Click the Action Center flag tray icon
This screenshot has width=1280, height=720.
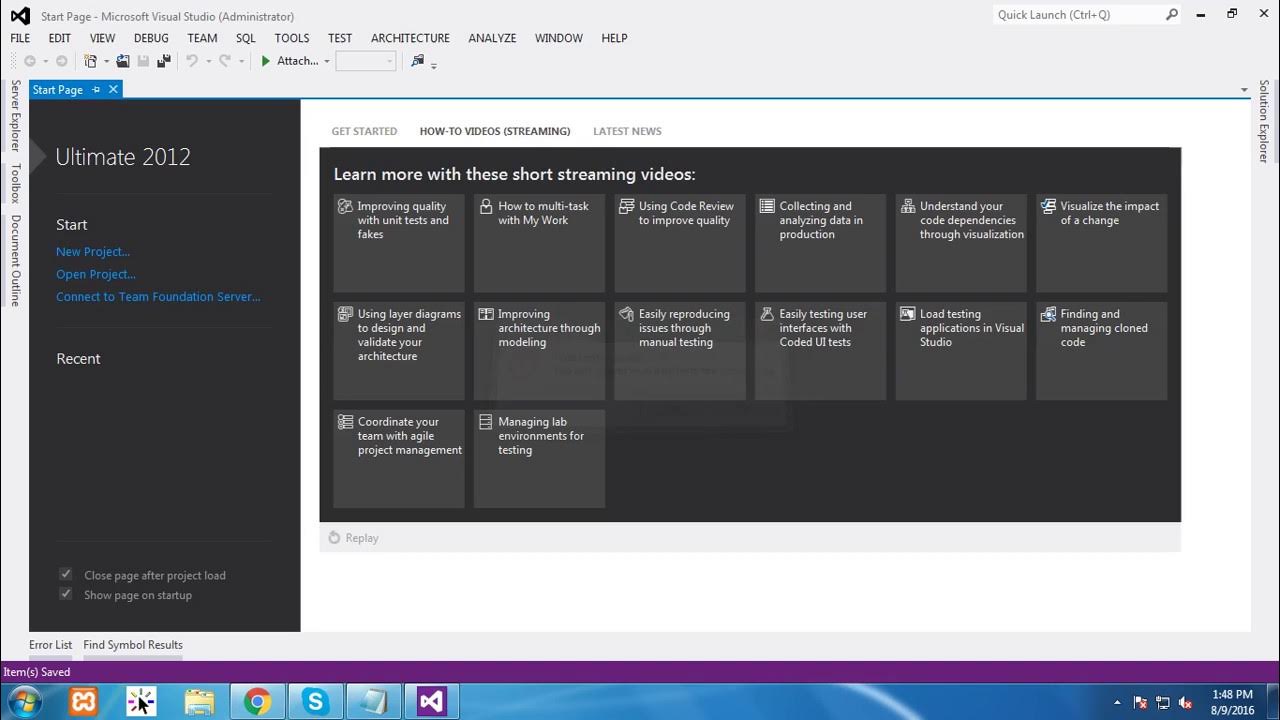coord(1140,703)
